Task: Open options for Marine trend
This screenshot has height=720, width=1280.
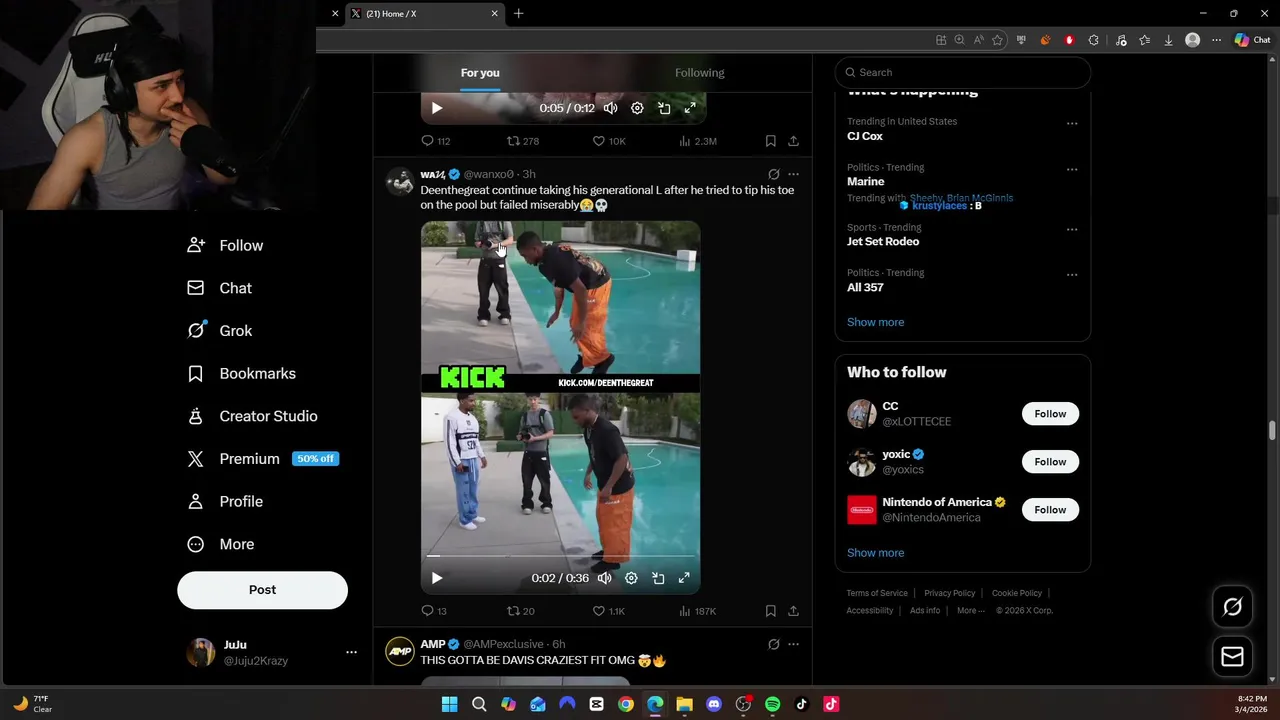Action: coord(1072,170)
